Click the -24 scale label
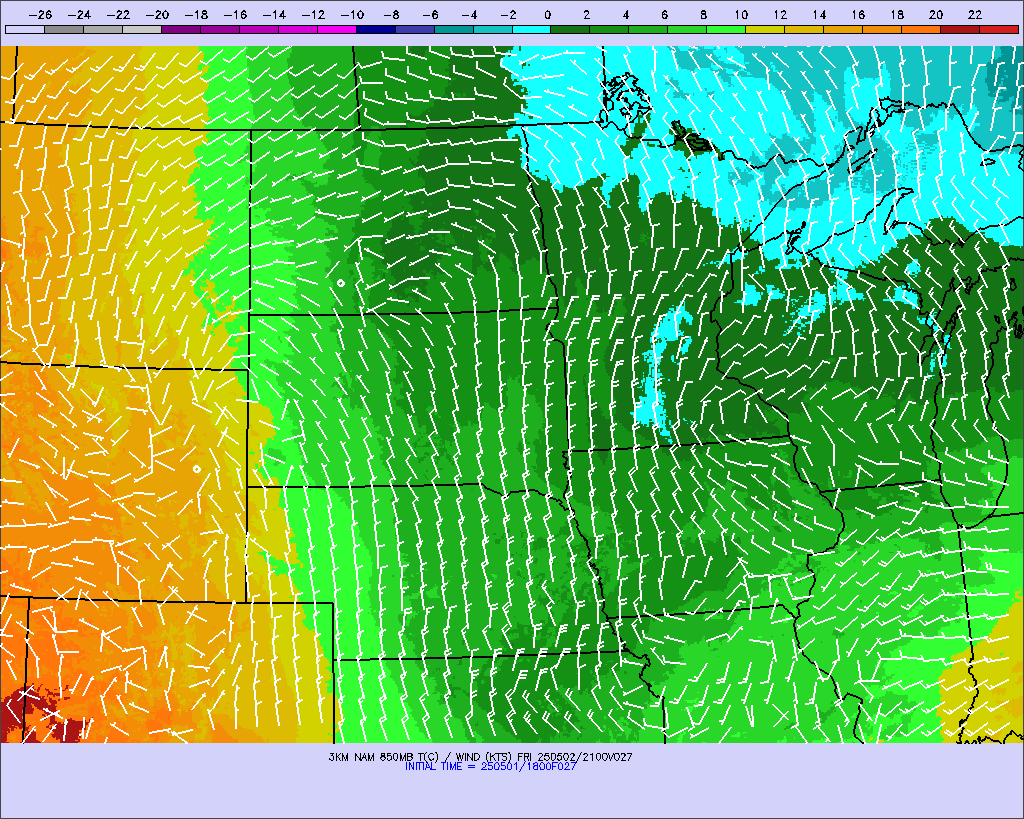Viewport: 1024px width, 819px height. click(x=79, y=14)
